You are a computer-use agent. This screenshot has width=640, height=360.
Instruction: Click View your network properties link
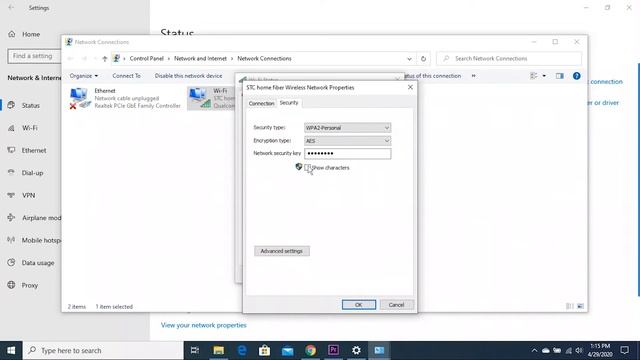(x=204, y=325)
